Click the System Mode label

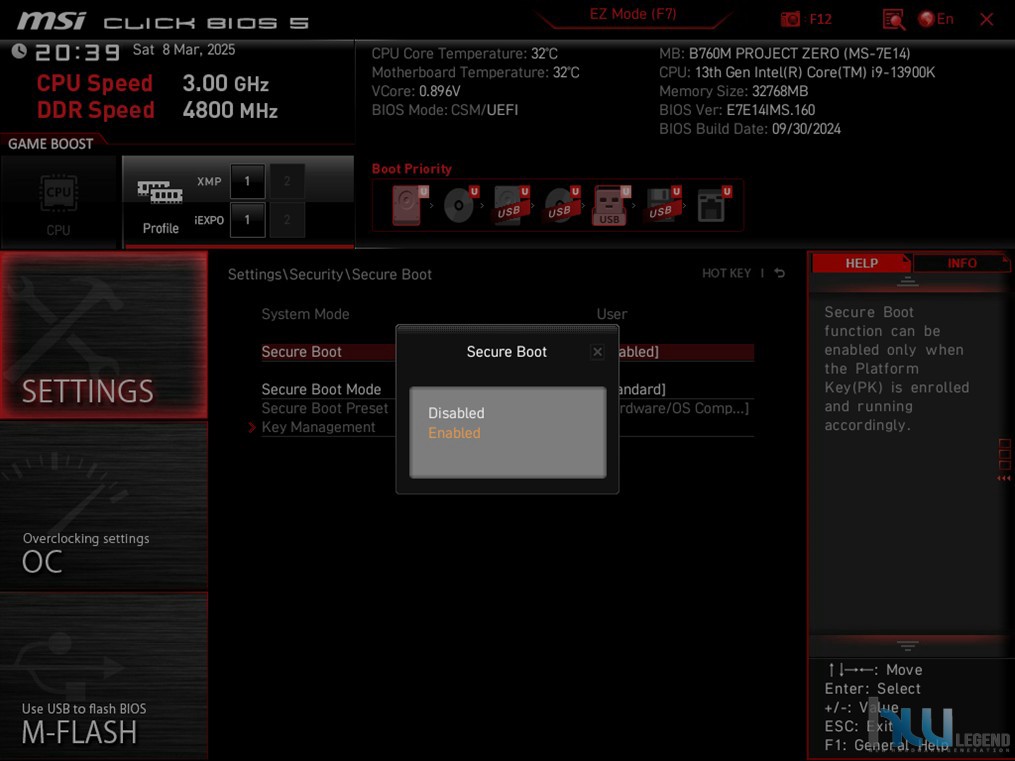click(x=306, y=314)
